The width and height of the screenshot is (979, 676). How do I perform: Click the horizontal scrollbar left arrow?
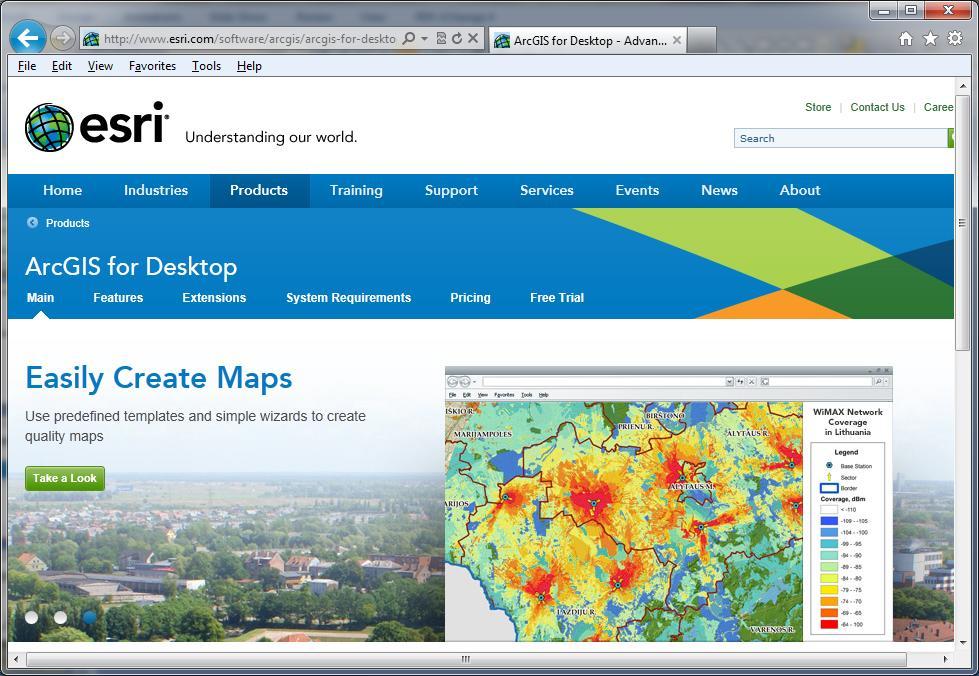[x=16, y=659]
